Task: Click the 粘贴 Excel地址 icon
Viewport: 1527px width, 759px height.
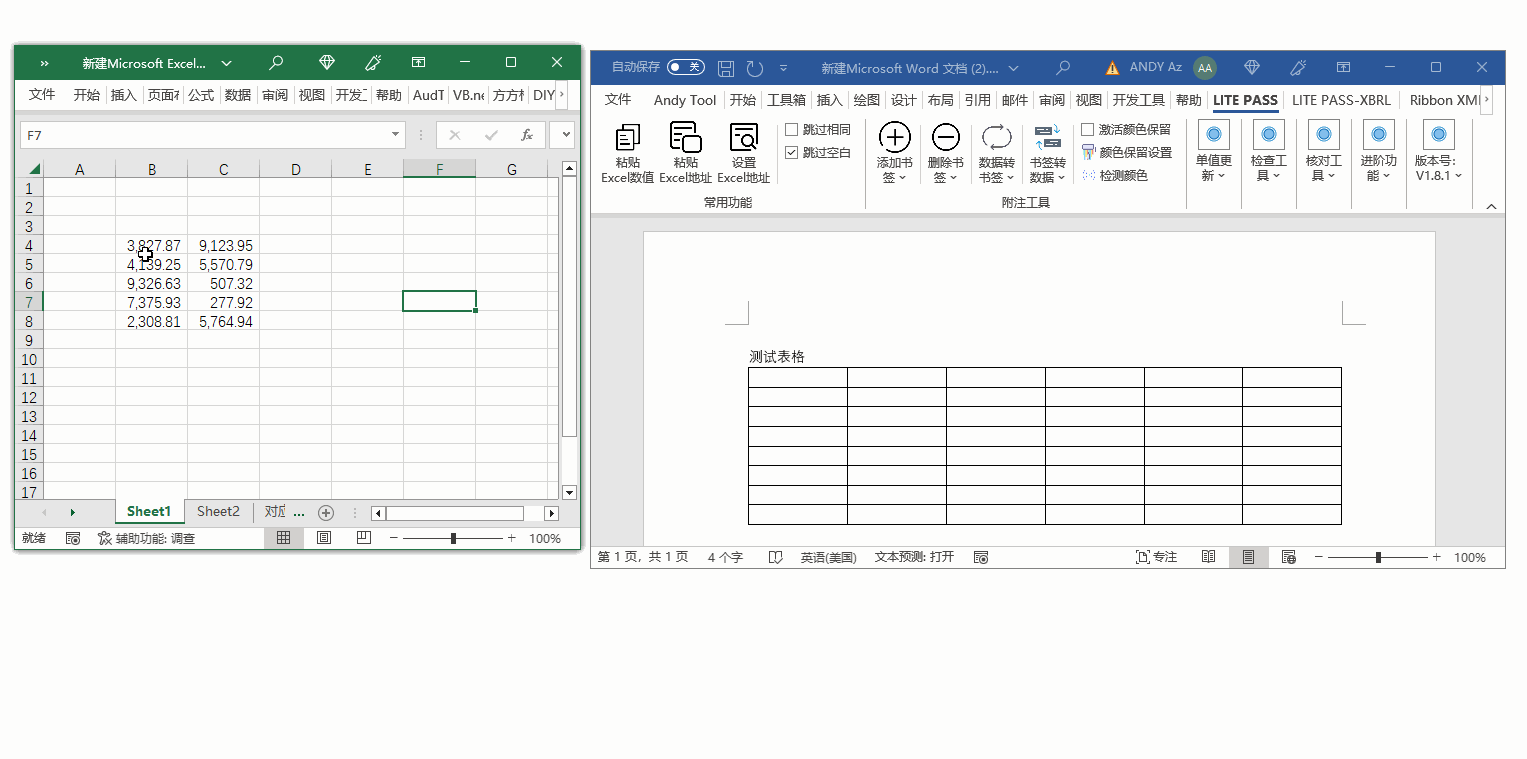Action: [x=685, y=138]
